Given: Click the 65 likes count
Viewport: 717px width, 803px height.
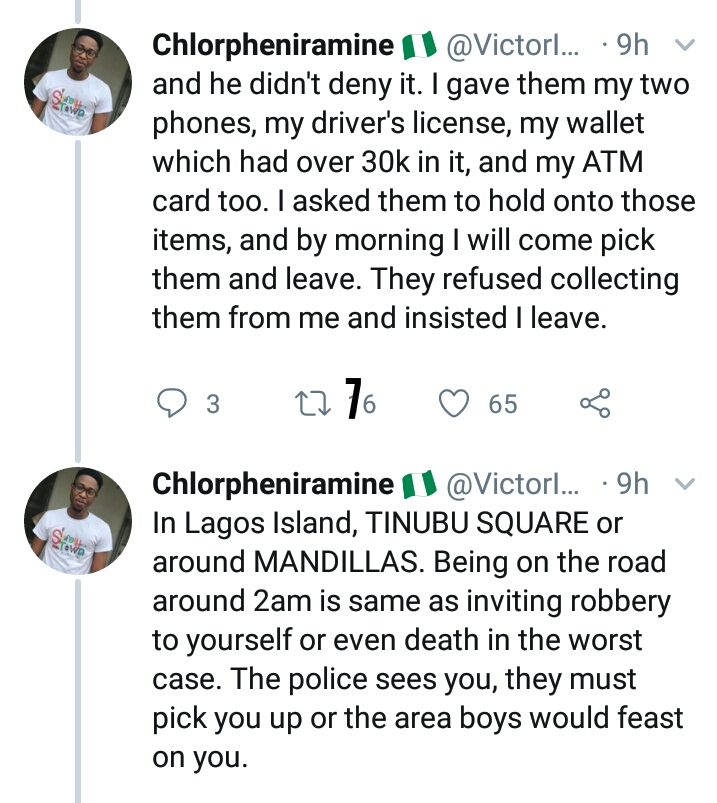Looking at the screenshot, I should point(503,404).
